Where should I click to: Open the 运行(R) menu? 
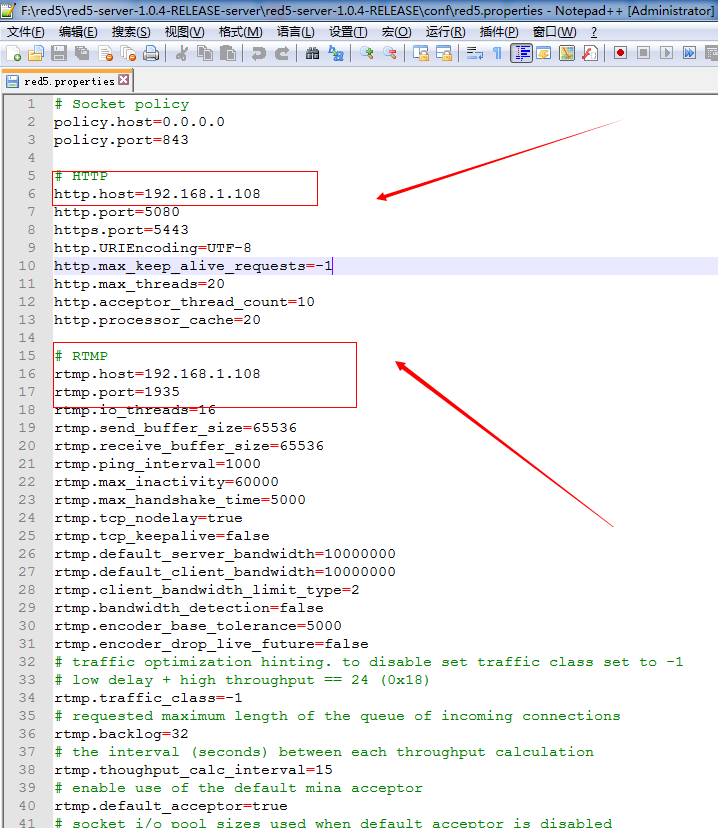click(x=446, y=32)
